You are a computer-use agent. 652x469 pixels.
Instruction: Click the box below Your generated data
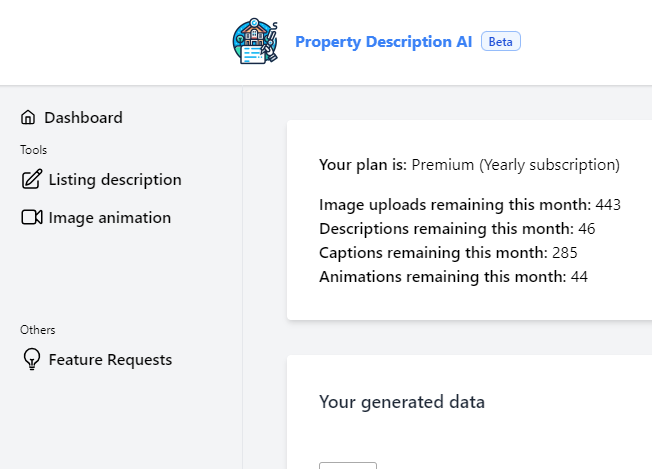[347, 465]
